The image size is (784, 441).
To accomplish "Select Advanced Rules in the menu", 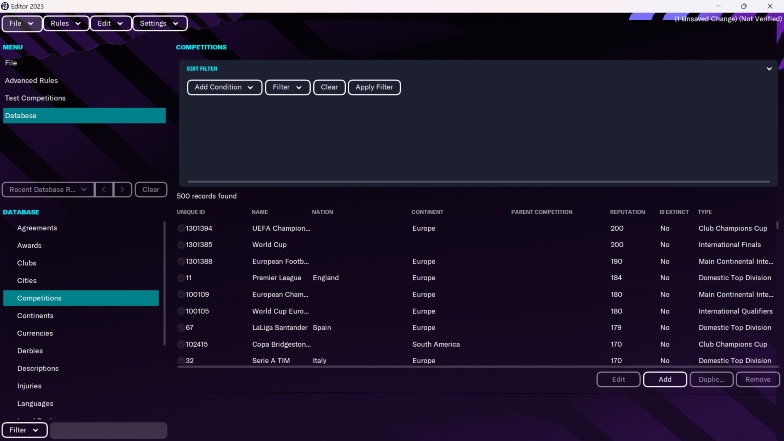I will coord(84,80).
